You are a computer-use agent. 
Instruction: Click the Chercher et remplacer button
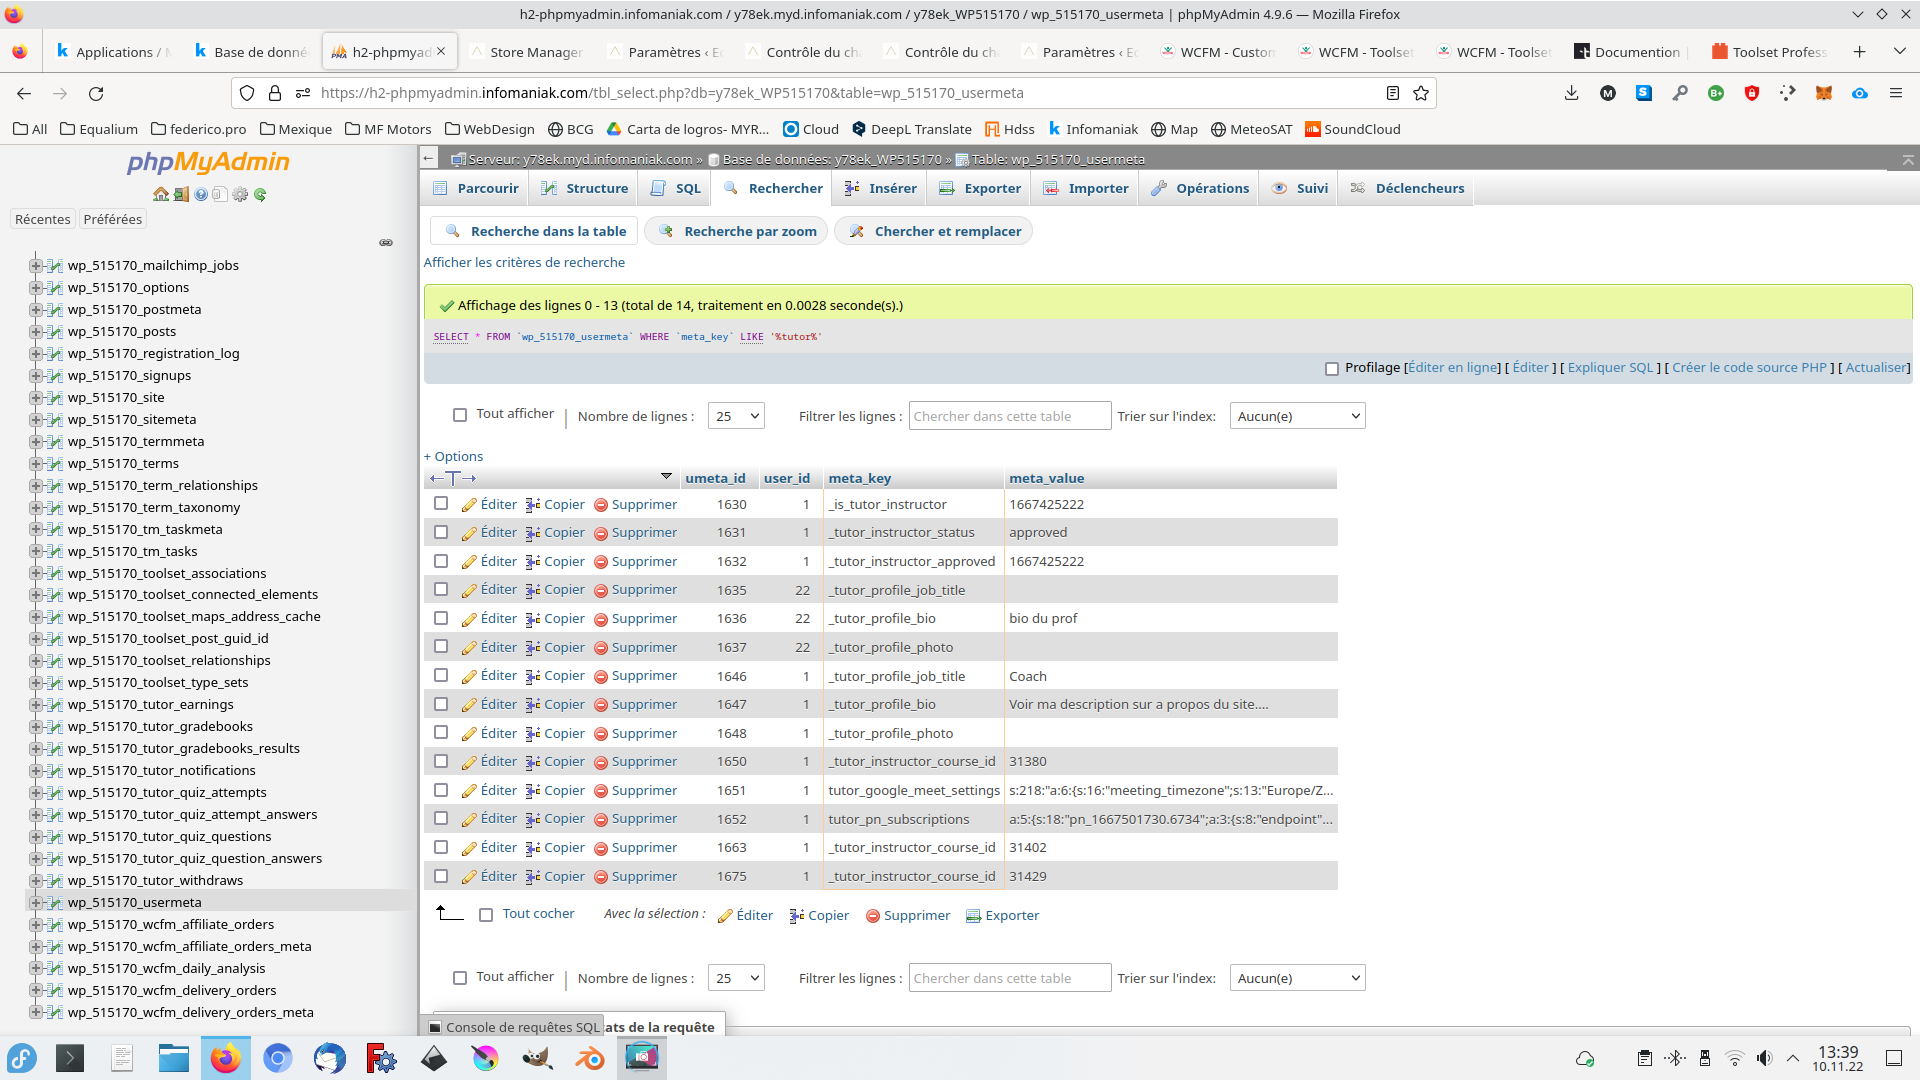(934, 231)
